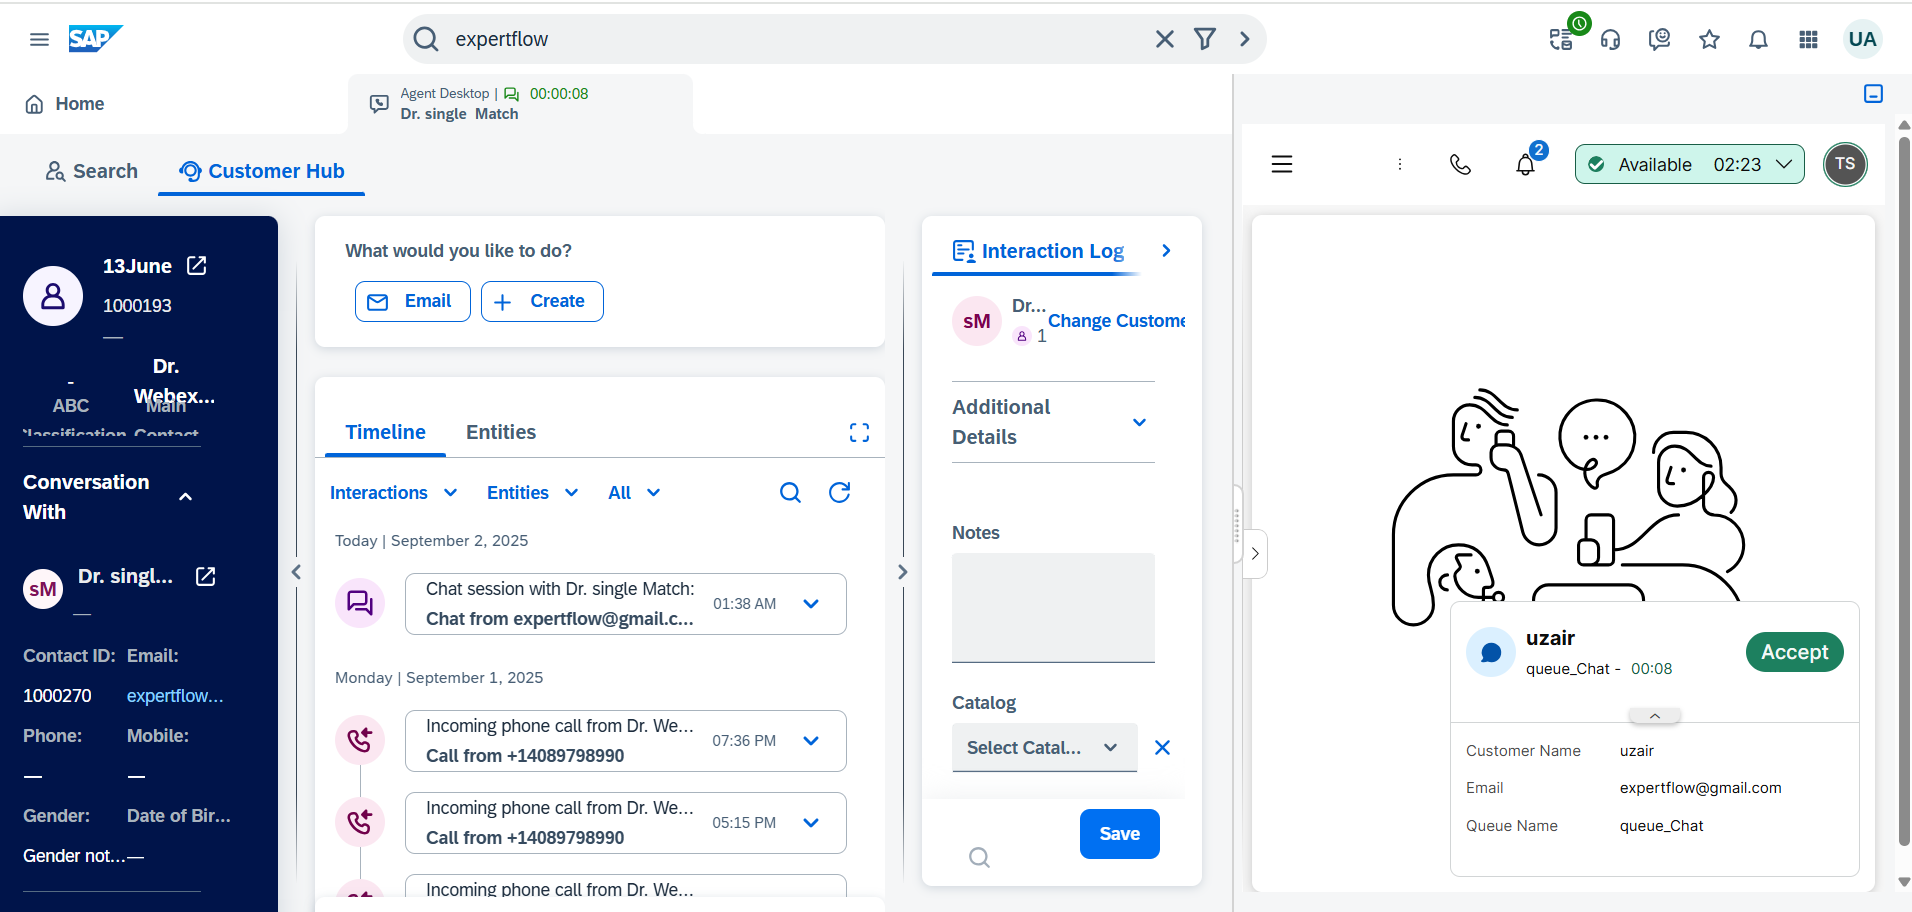The width and height of the screenshot is (1912, 912).
Task: Switch to the Entities tab
Action: (x=500, y=432)
